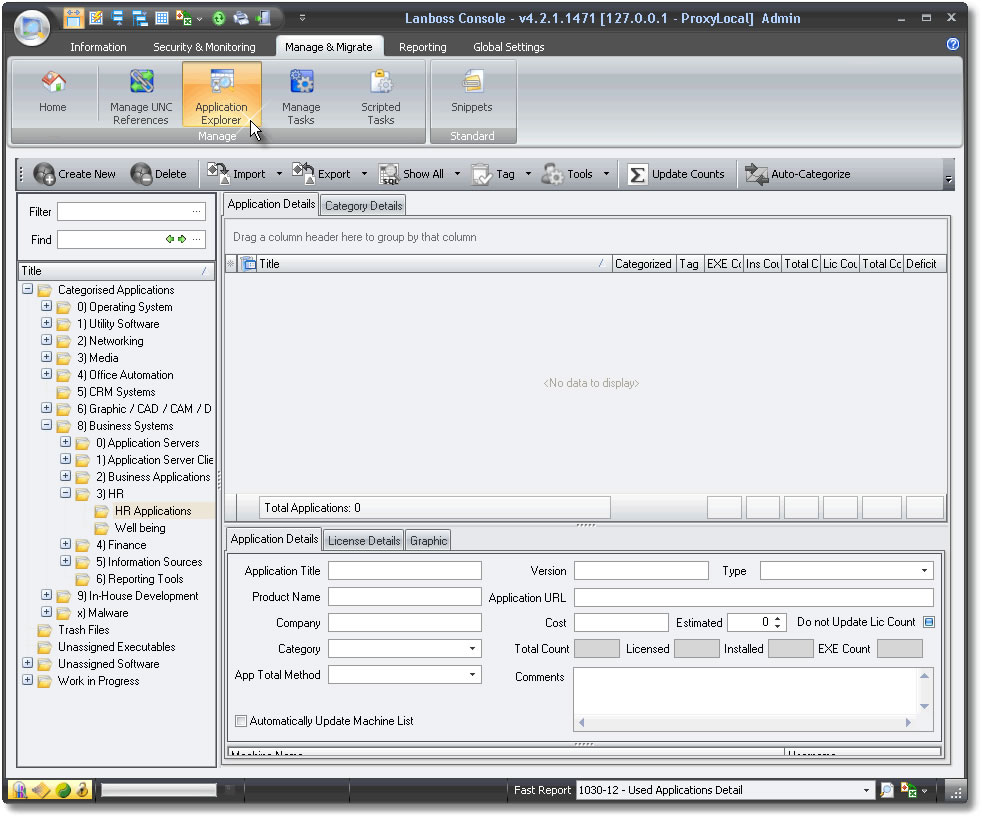Expand the 0) Operating System node
The width and height of the screenshot is (982, 818).
[47, 307]
